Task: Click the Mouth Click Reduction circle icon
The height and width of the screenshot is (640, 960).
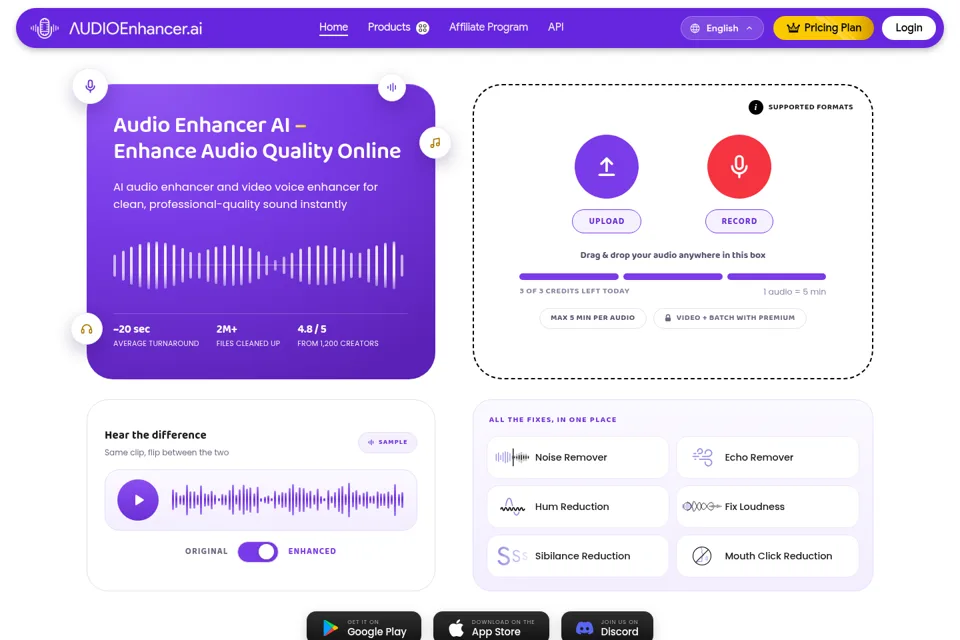Action: pyautogui.click(x=702, y=556)
